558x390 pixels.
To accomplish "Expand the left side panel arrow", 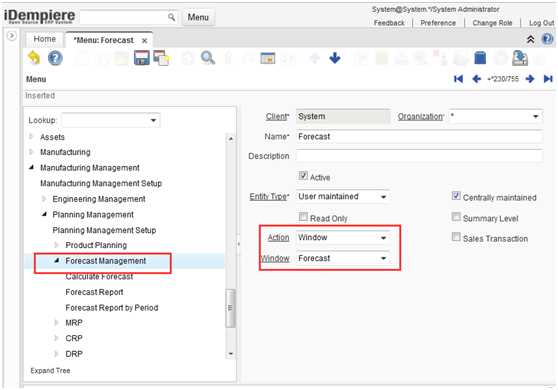I will tap(12, 36).
